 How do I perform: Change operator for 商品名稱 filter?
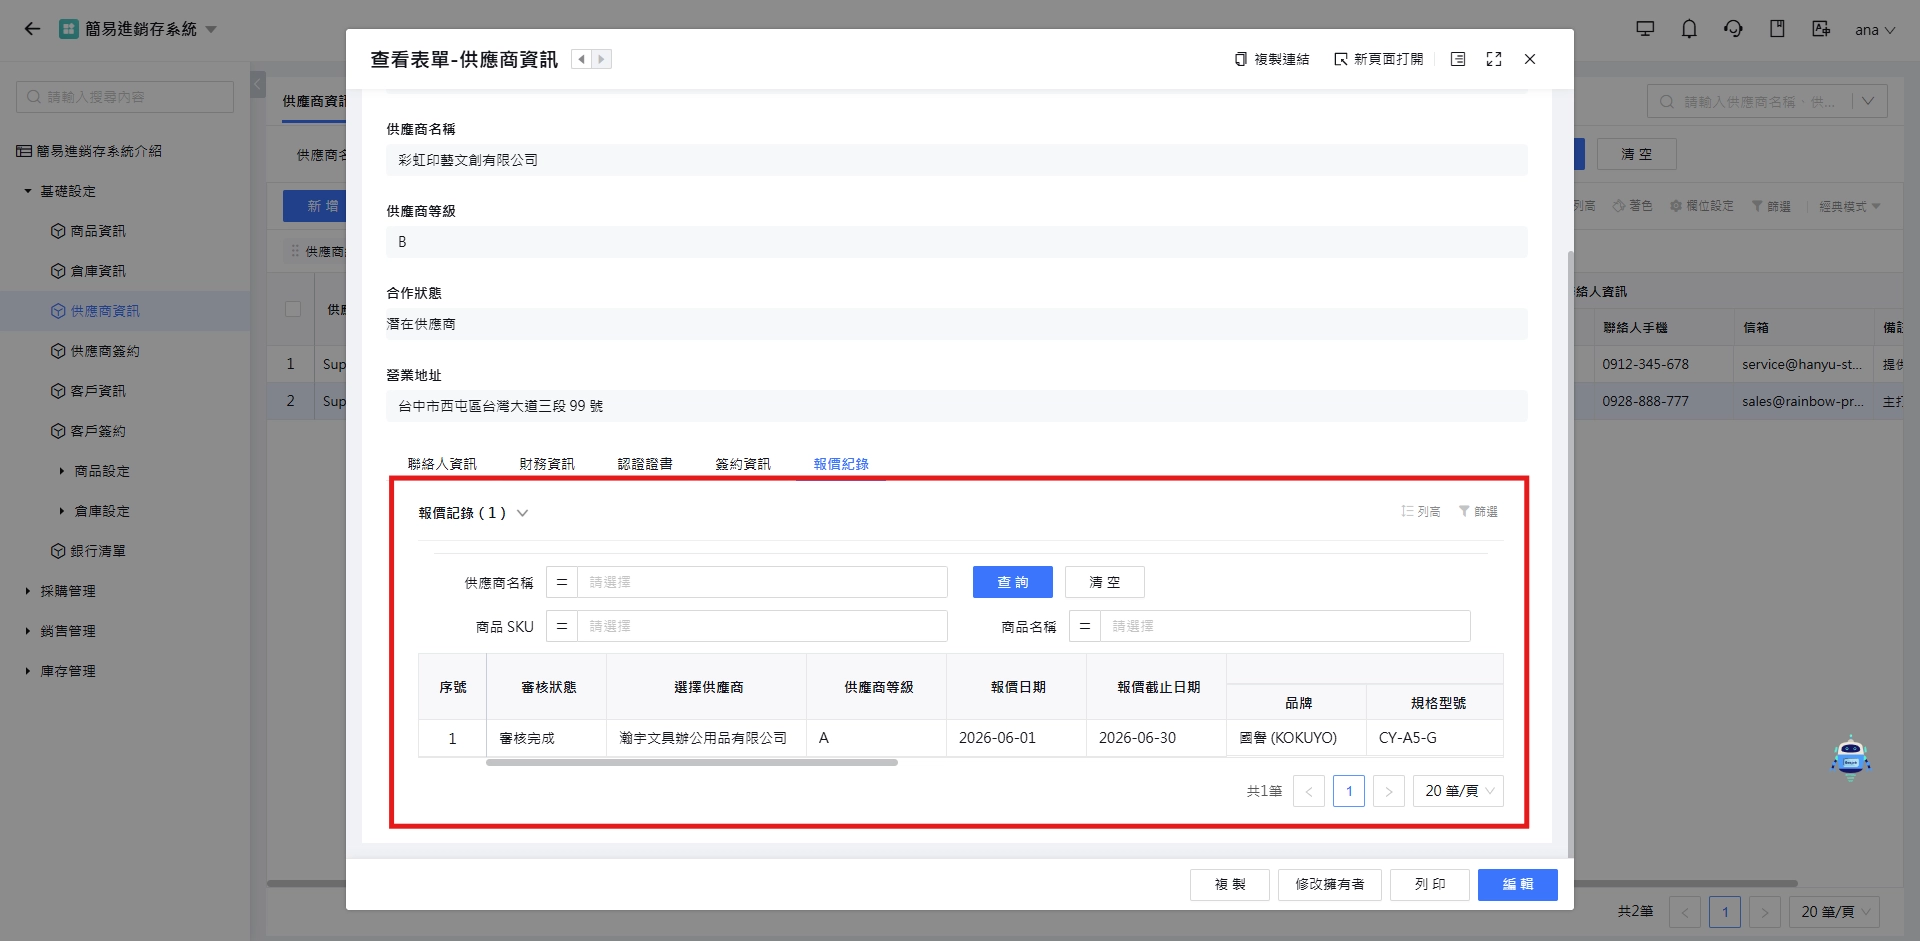[x=1085, y=626]
